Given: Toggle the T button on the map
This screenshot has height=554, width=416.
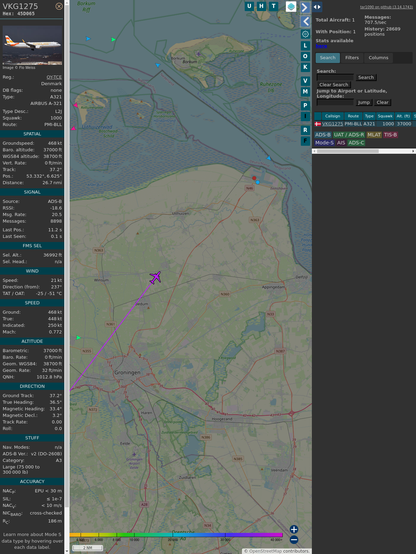Looking at the screenshot, I should pos(273,6).
